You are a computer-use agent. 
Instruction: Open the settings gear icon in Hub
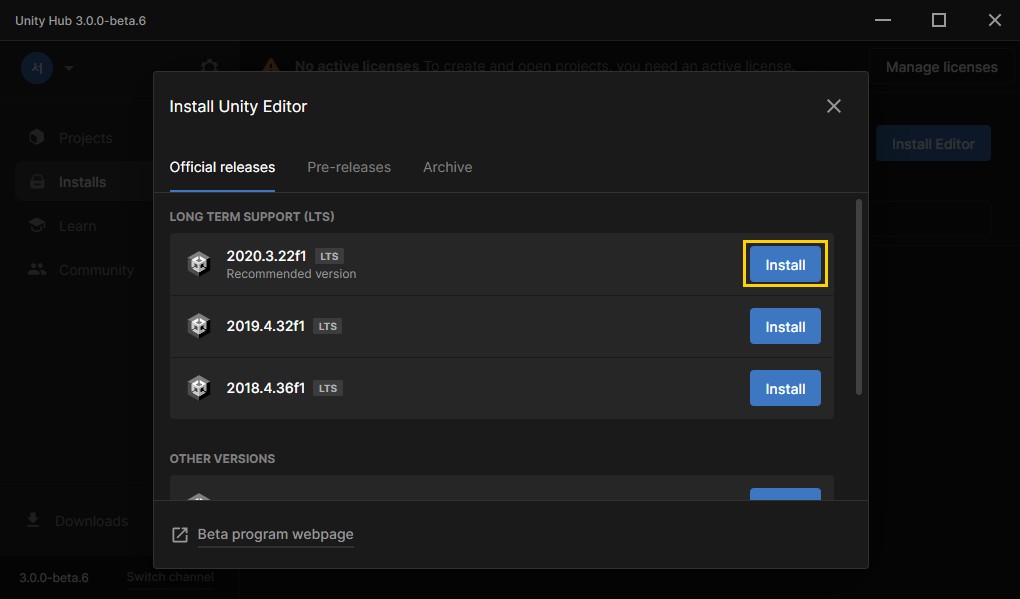click(x=209, y=66)
